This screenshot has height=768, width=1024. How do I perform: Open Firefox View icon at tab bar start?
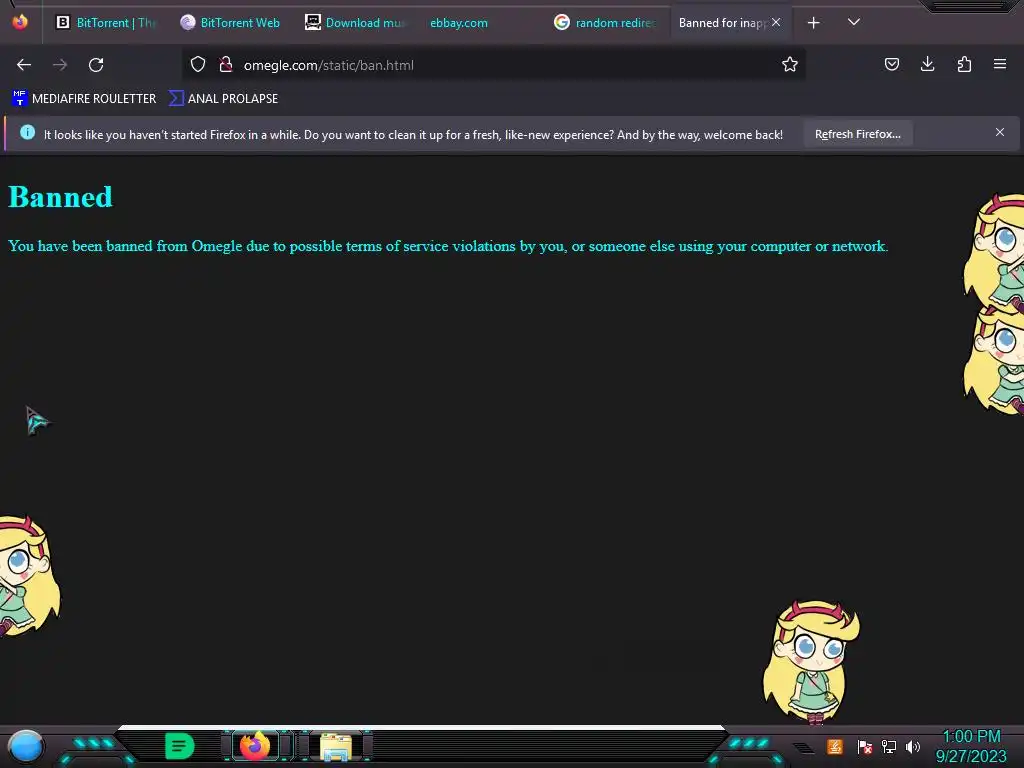click(x=20, y=22)
